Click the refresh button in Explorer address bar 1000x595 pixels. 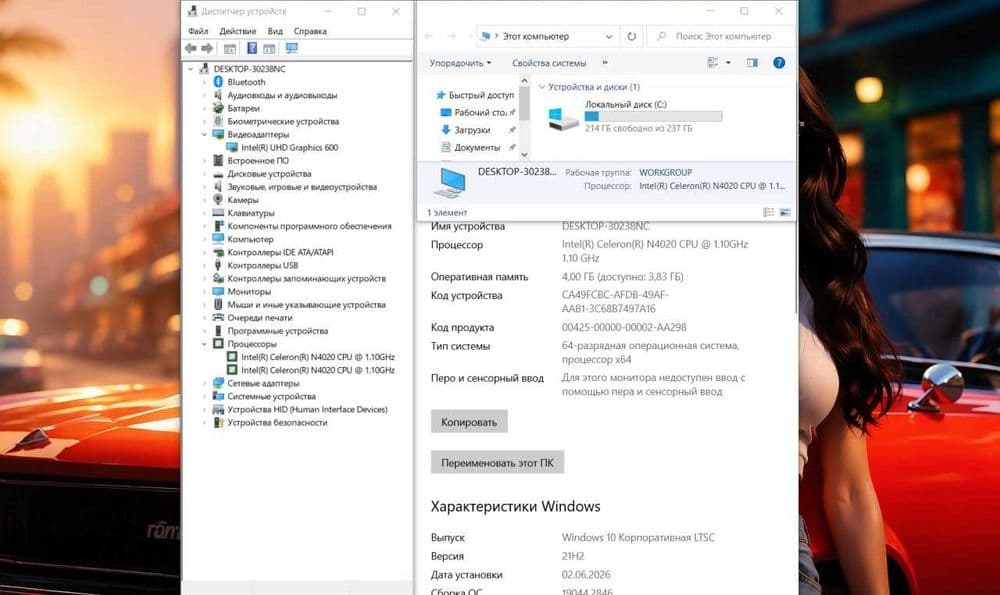click(x=631, y=36)
